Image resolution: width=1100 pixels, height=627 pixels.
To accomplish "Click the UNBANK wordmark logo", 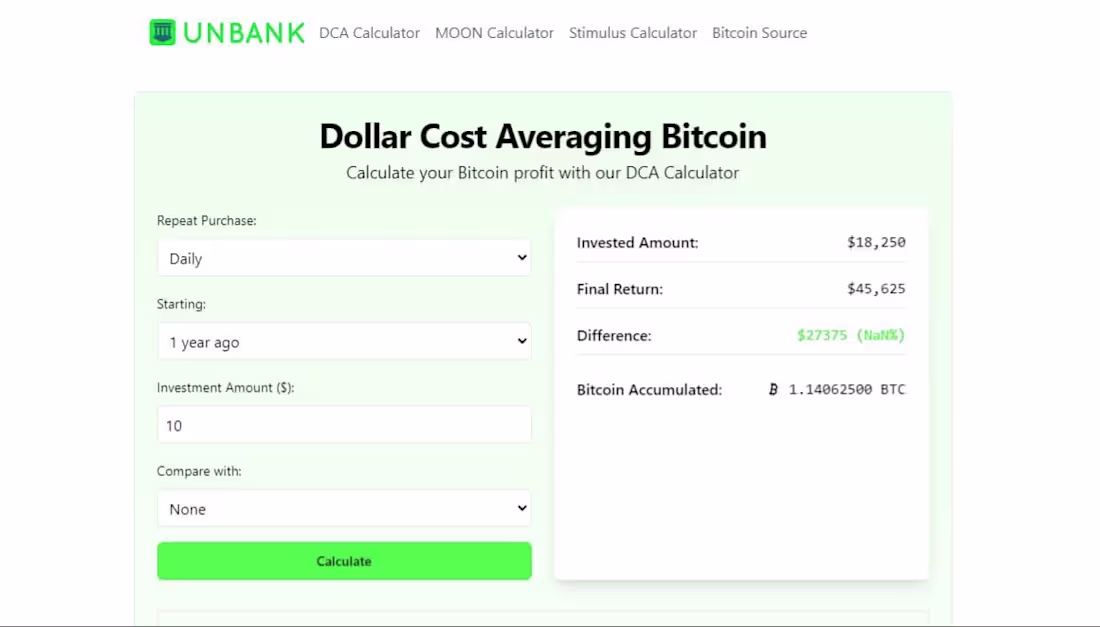I will pyautogui.click(x=242, y=32).
